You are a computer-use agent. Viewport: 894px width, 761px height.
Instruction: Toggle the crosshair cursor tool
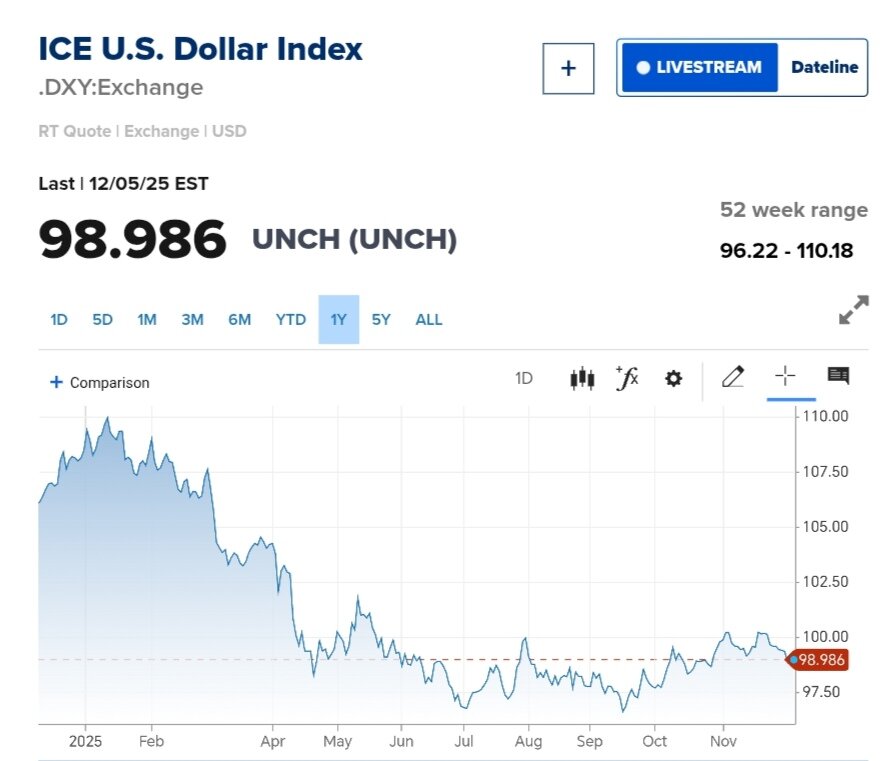click(786, 377)
